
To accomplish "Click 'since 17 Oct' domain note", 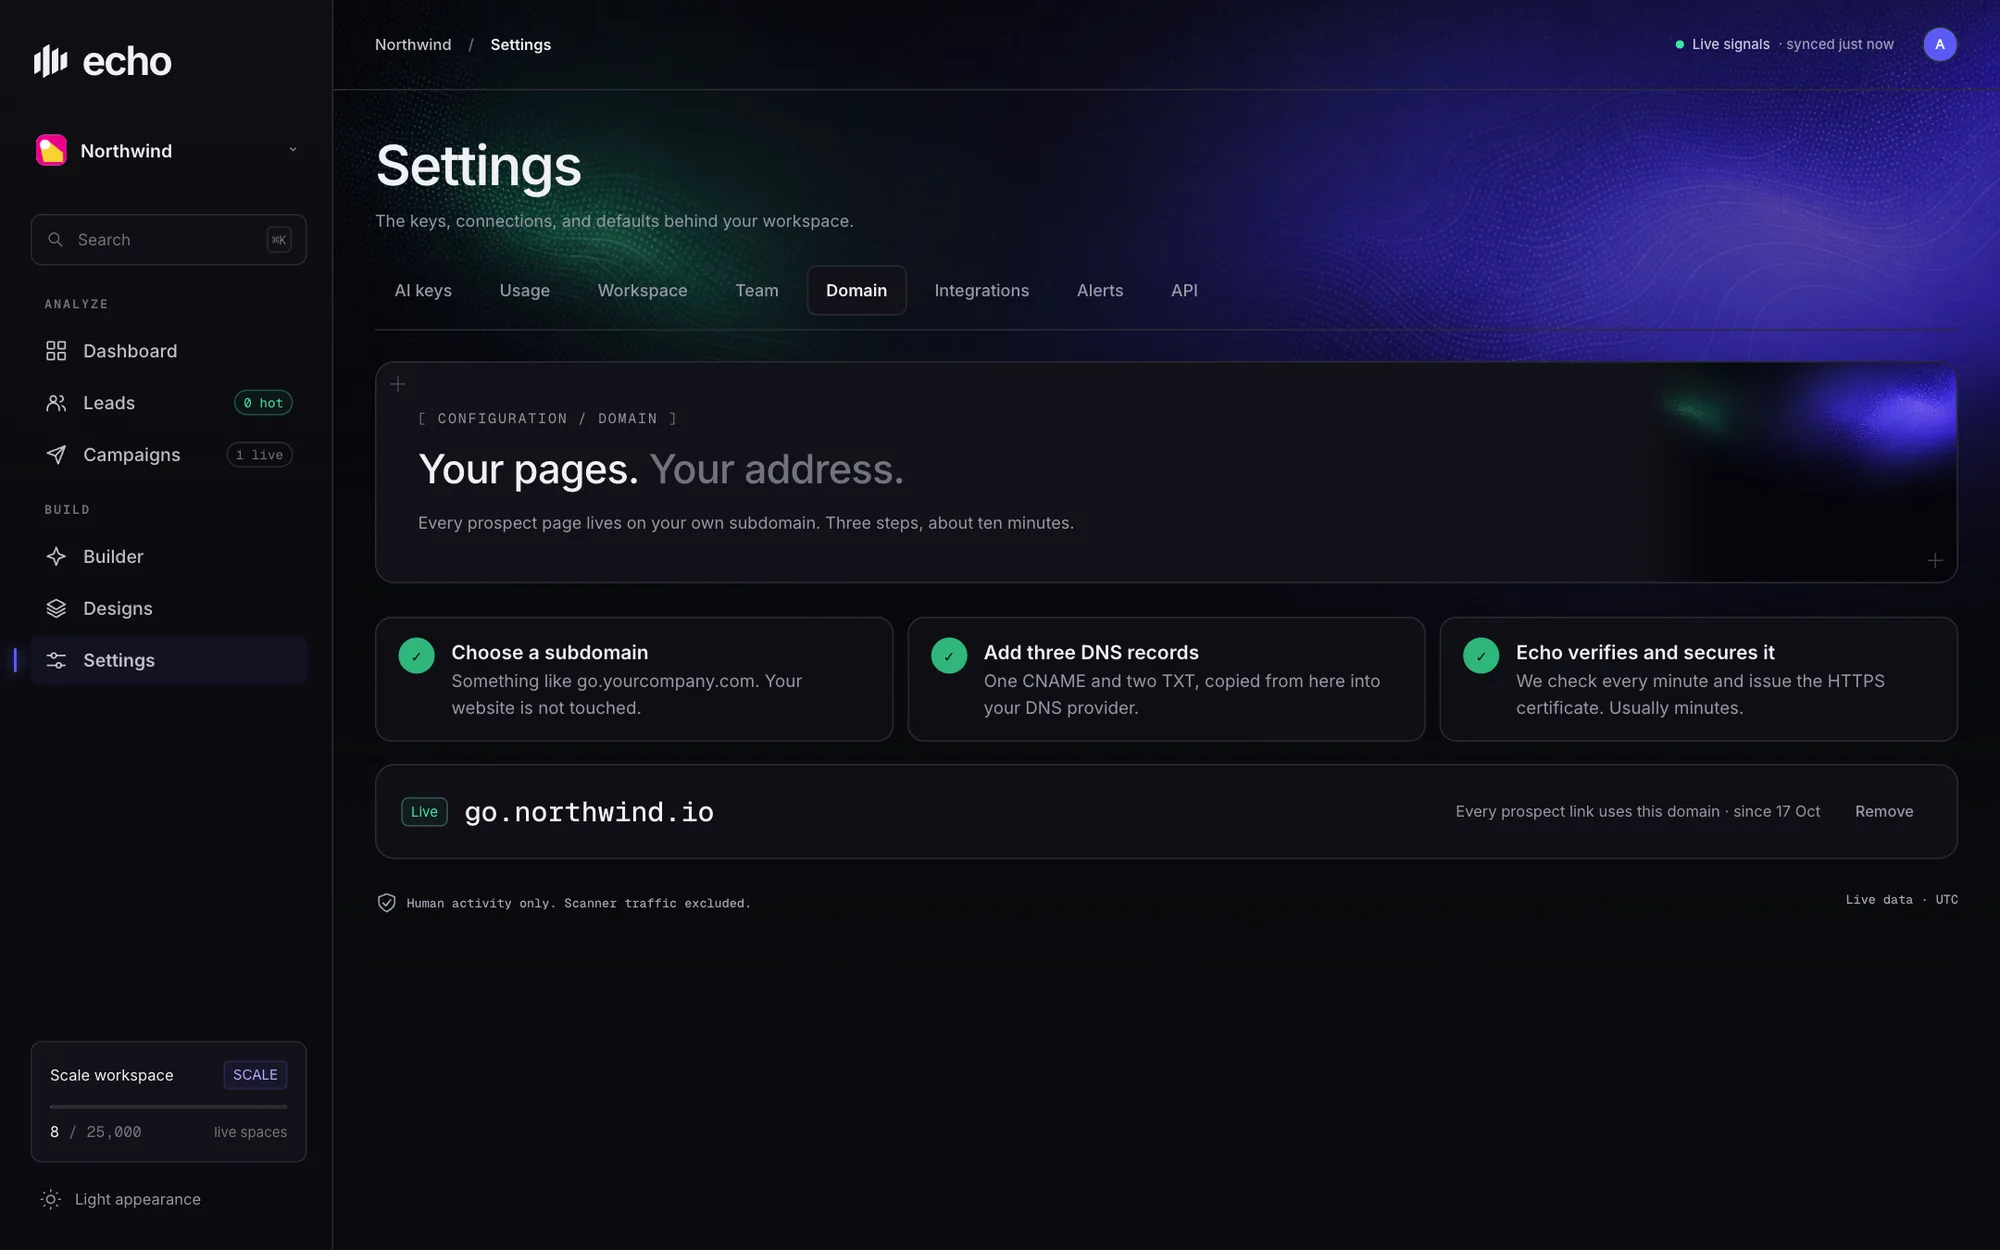I will pos(1777,812).
